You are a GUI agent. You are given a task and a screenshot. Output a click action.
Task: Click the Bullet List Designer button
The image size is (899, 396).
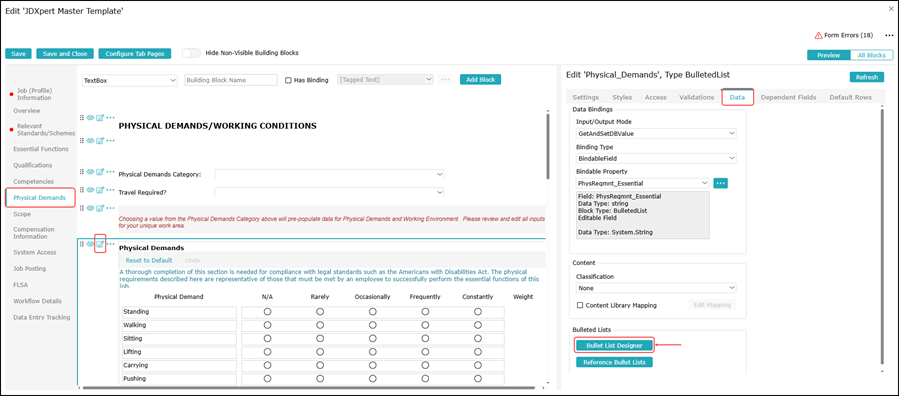point(615,345)
